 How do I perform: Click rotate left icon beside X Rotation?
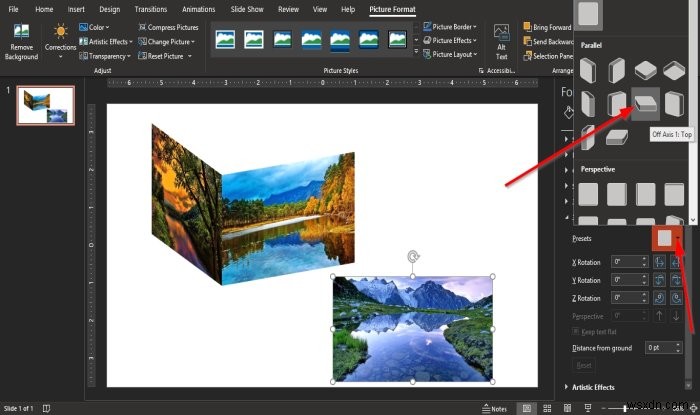coord(659,262)
